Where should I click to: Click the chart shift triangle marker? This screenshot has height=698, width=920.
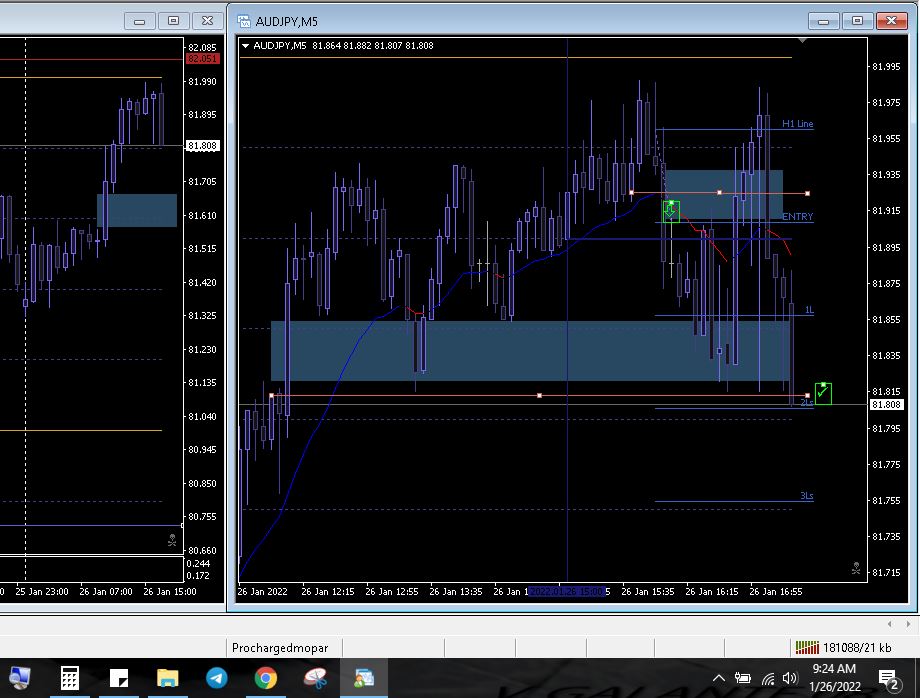coord(802,41)
